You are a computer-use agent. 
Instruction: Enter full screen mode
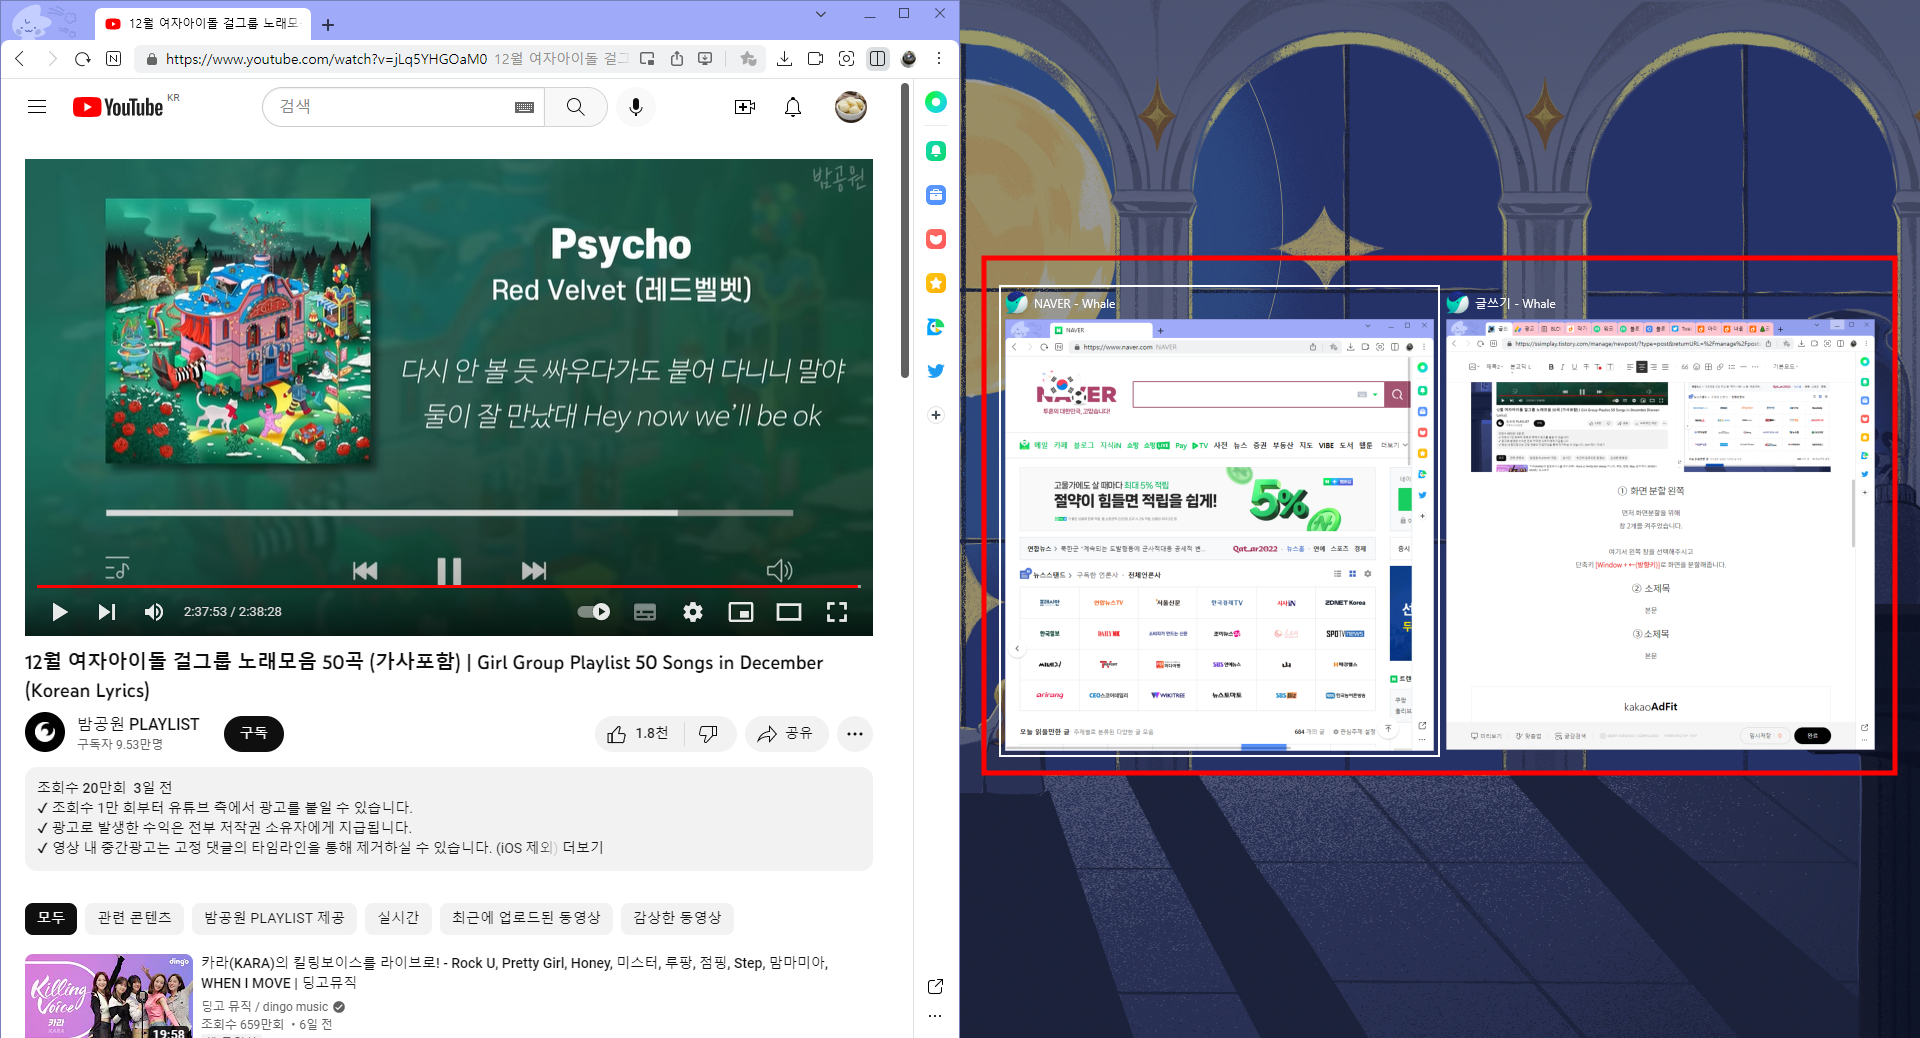837,612
